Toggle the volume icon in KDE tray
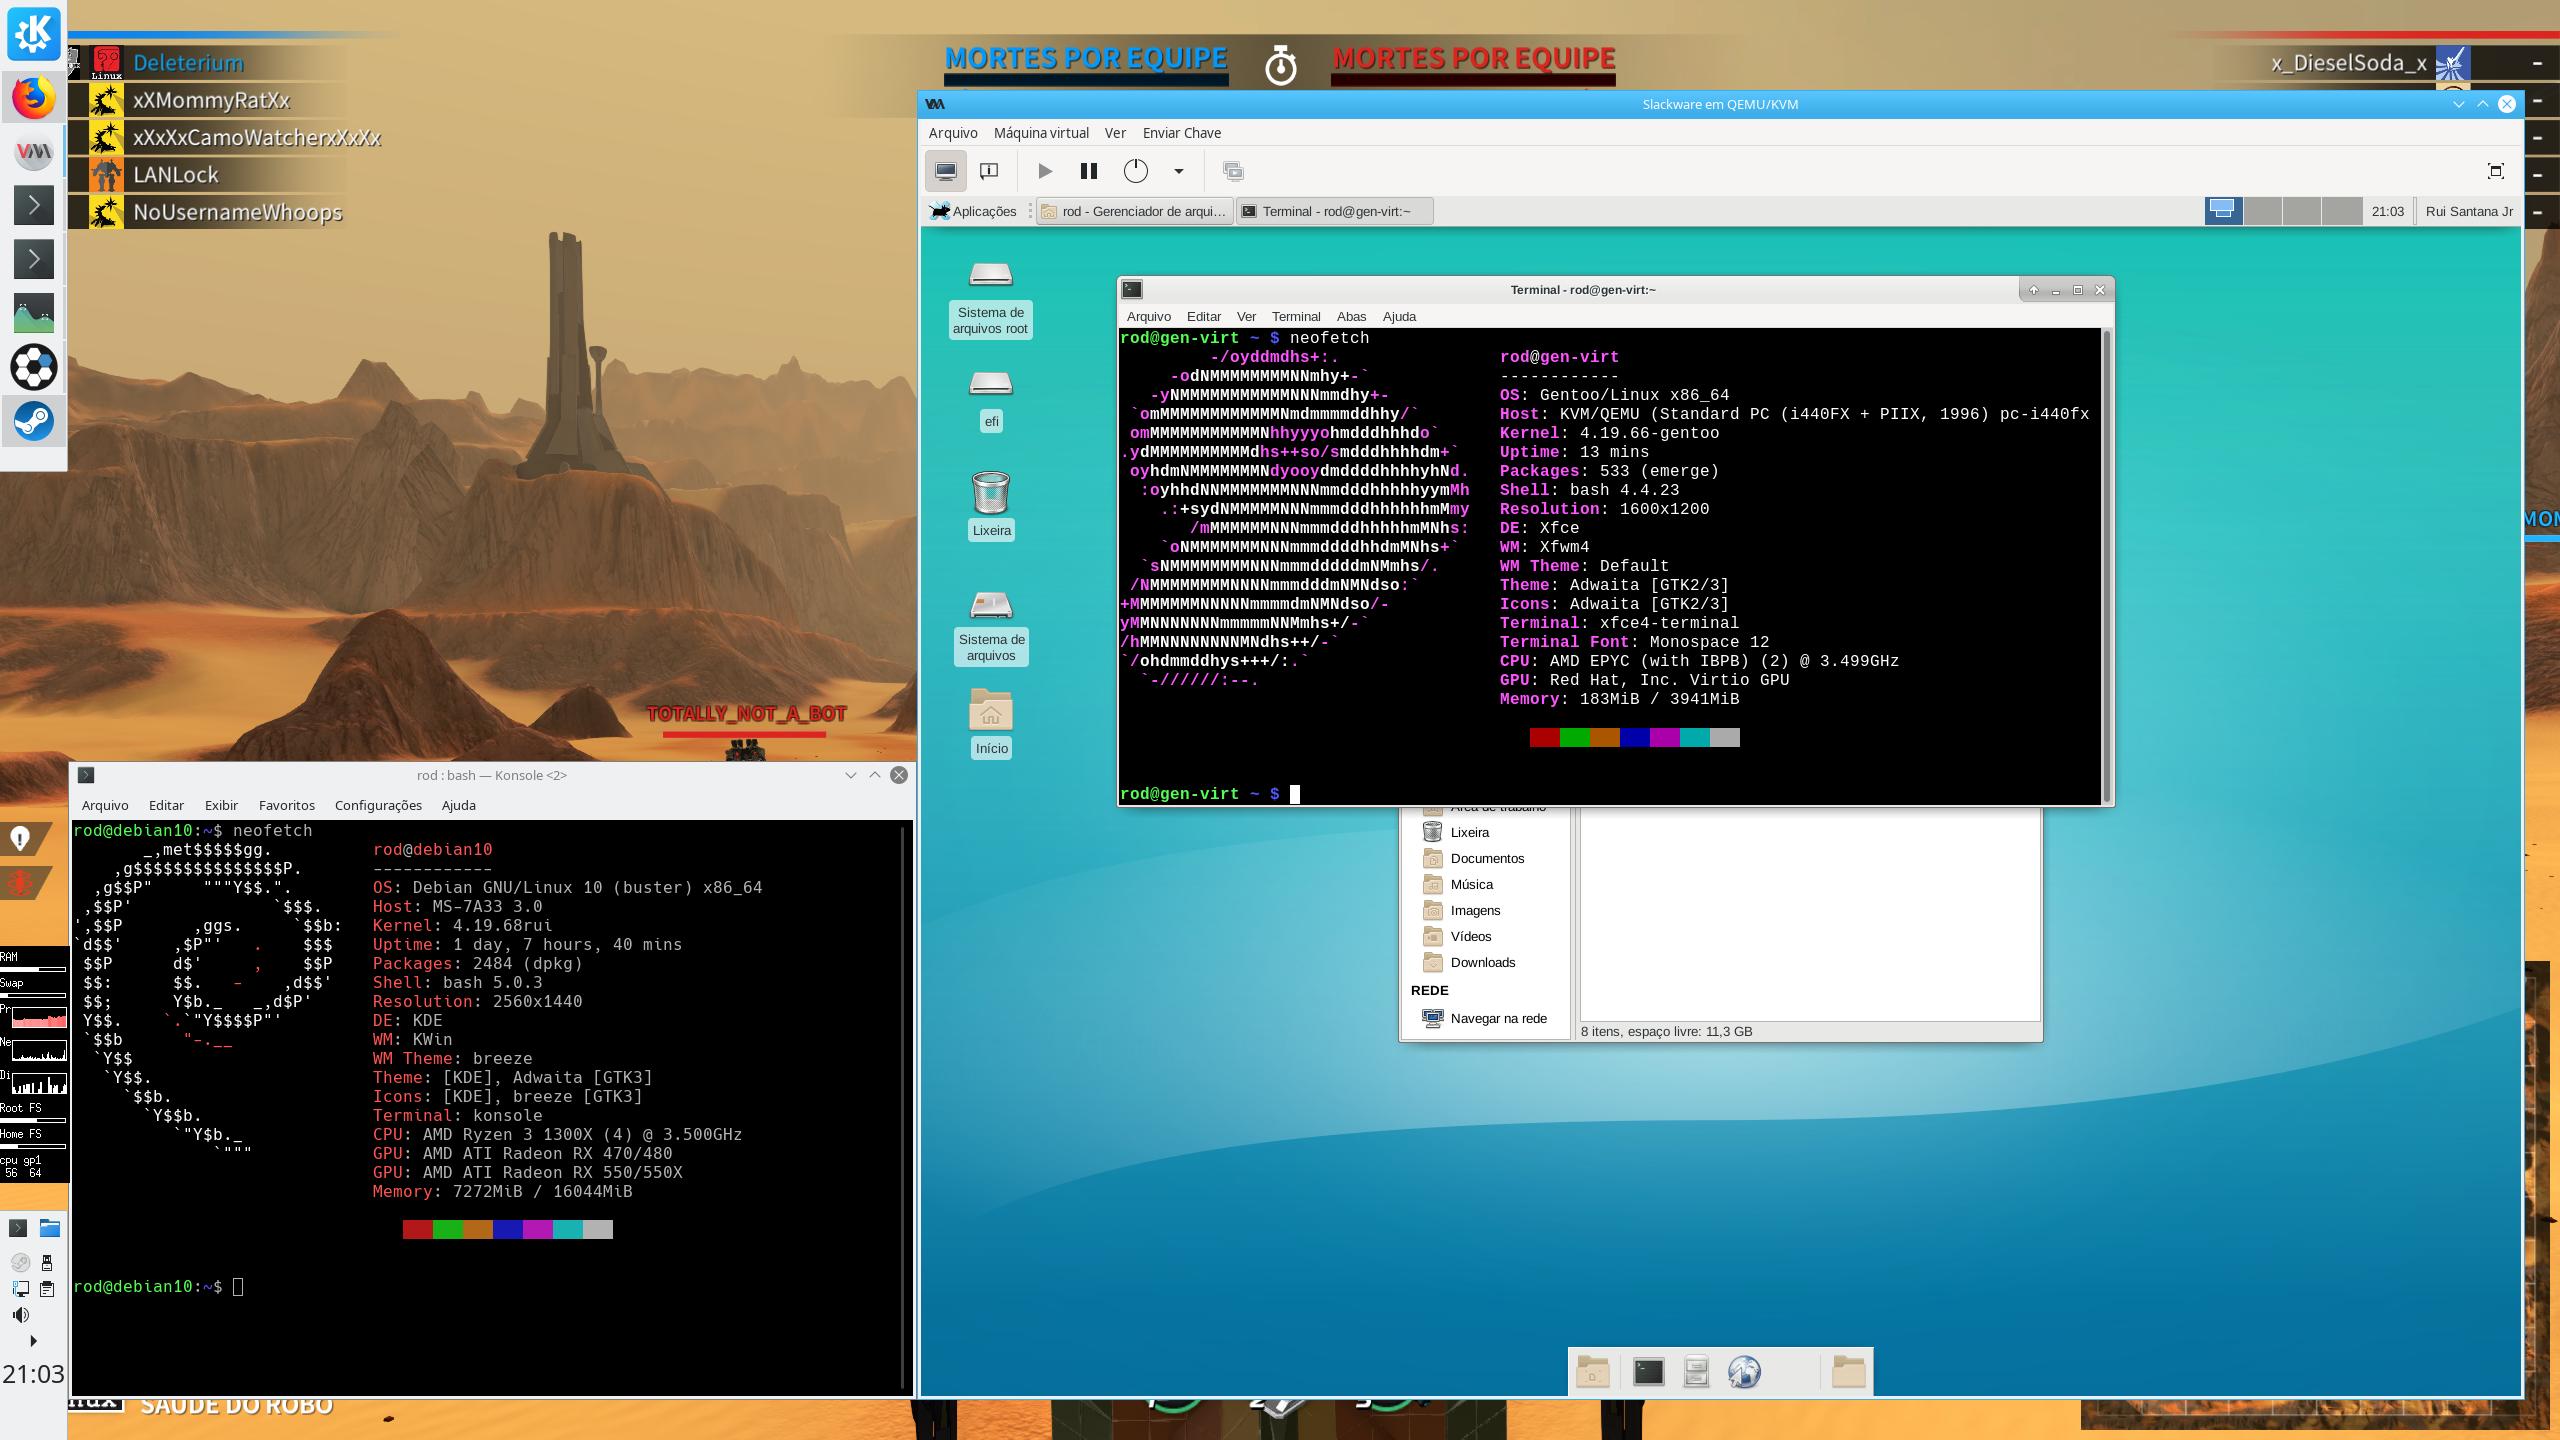Image resolution: width=2560 pixels, height=1440 pixels. pos(21,1315)
